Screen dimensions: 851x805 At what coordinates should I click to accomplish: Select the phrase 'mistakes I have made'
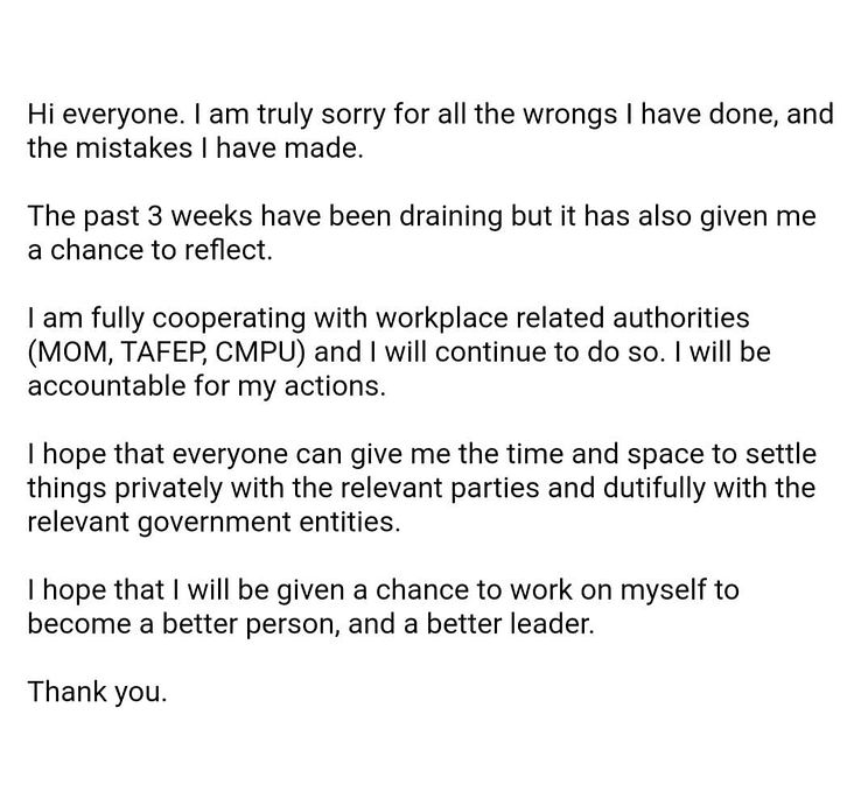click(219, 148)
